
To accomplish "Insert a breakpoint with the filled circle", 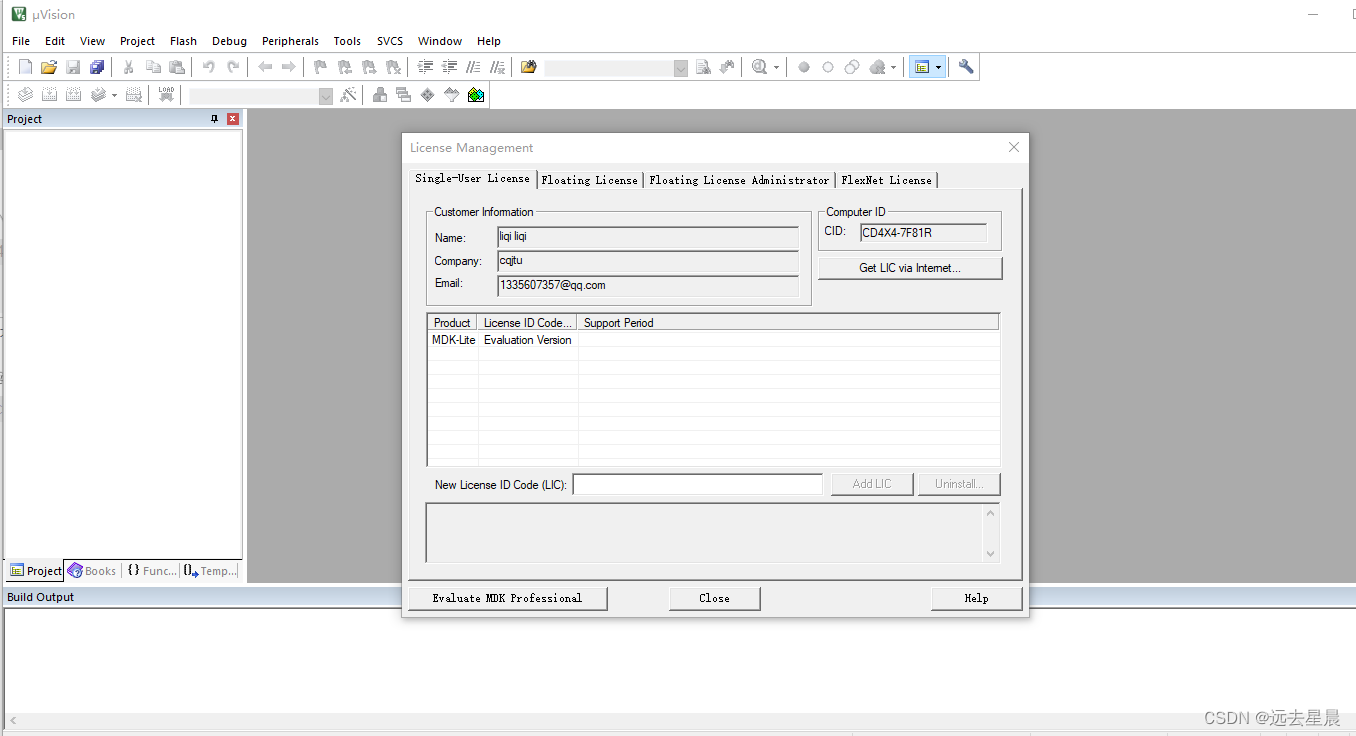I will click(x=804, y=67).
